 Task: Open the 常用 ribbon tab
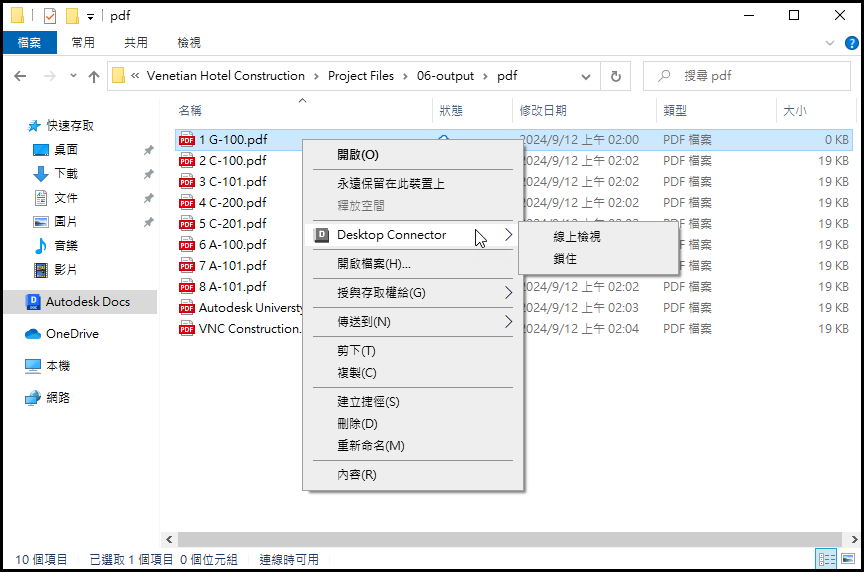(x=83, y=43)
